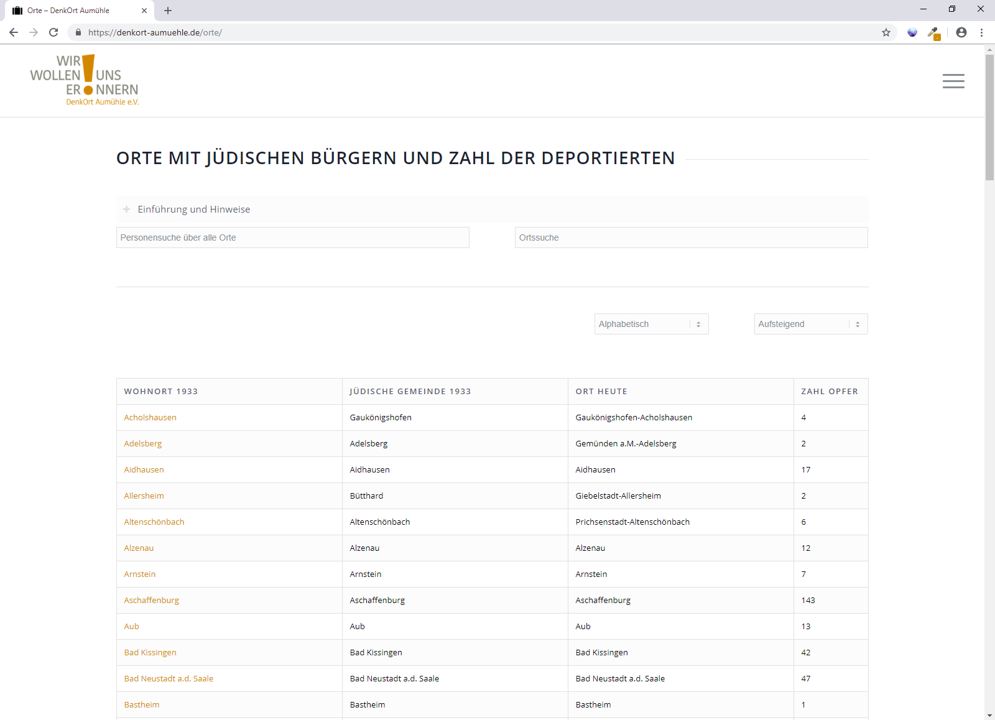Close the Orte – DenkOrt Aumühle tab
Screen dimensions: 995x720
144,10
